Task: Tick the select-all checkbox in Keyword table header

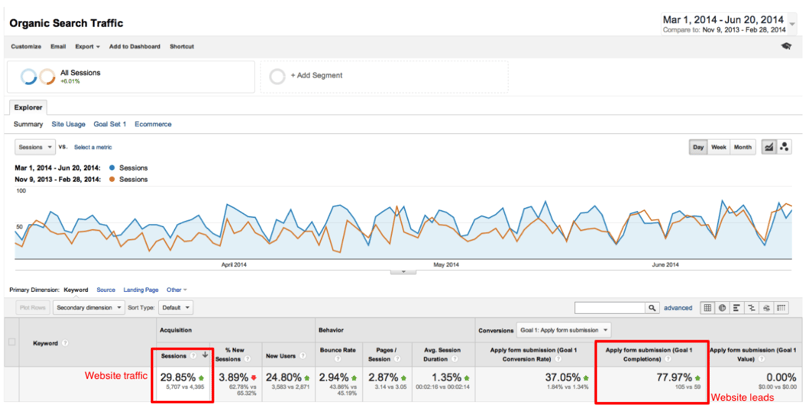Action: pyautogui.click(x=11, y=342)
